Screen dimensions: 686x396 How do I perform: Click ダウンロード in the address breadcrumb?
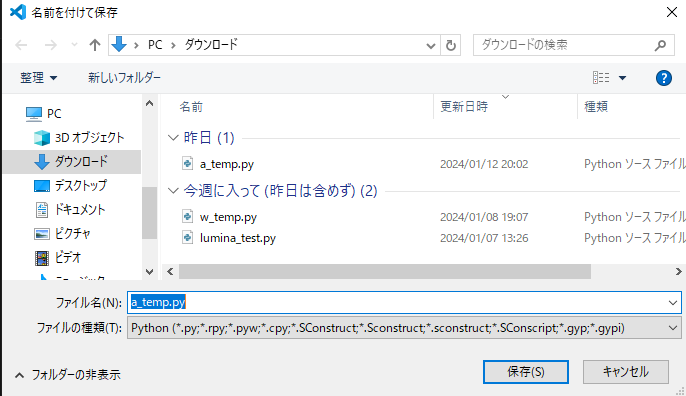click(211, 45)
